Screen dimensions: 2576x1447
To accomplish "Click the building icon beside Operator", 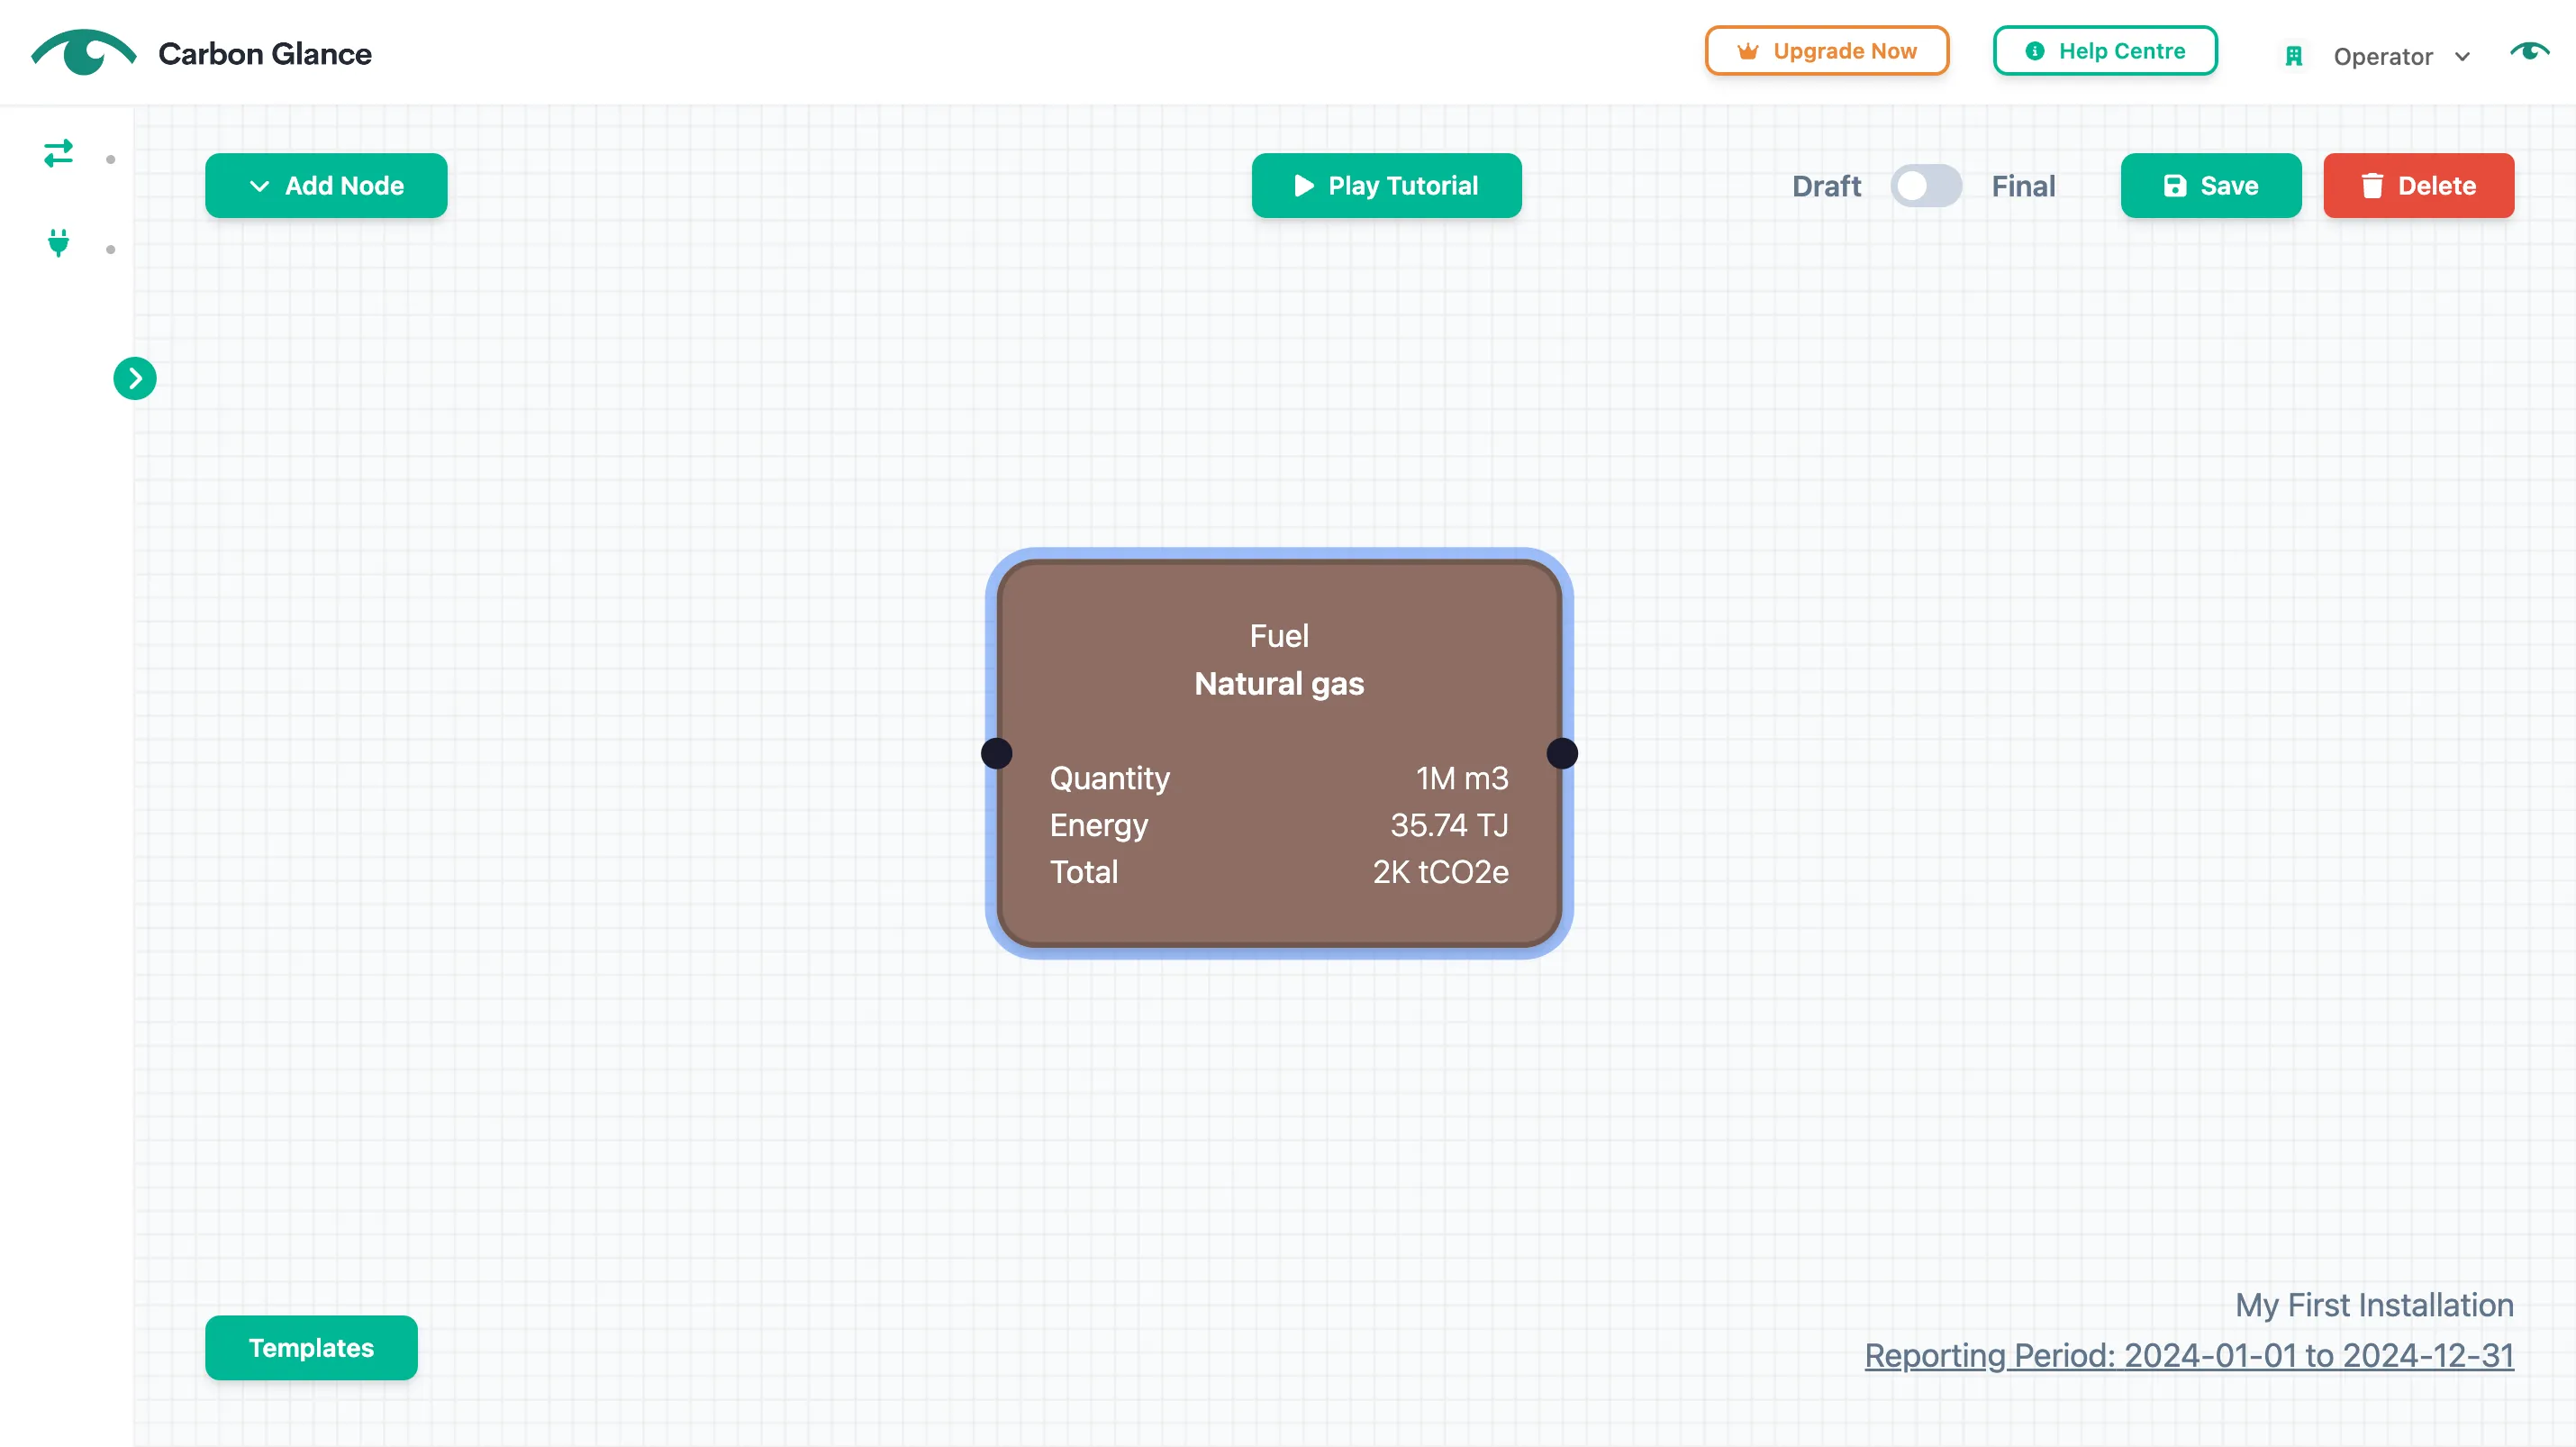I will [2294, 56].
